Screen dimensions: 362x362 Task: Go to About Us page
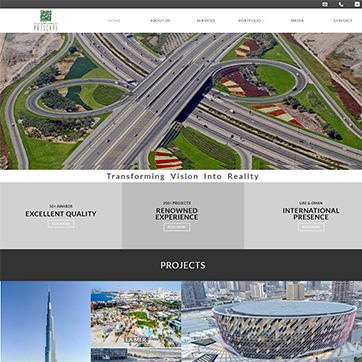tap(160, 21)
